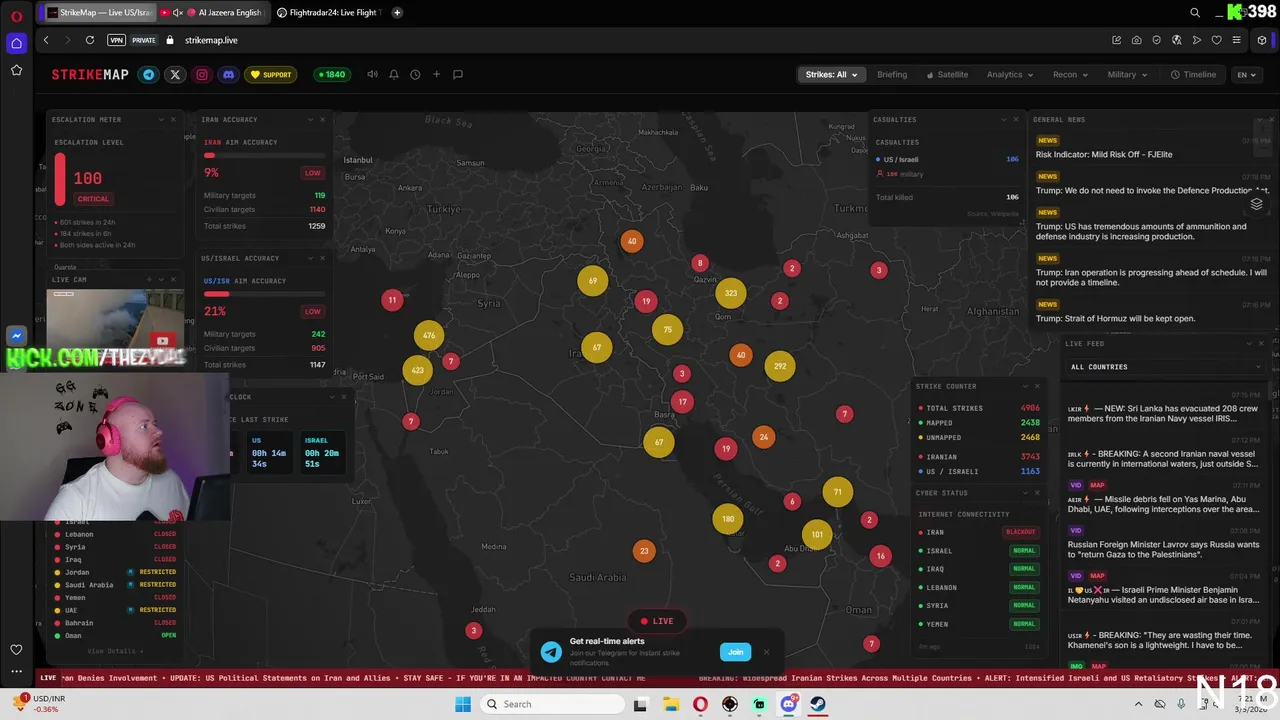This screenshot has height=720, width=1280.
Task: Open Messenger in Opera sidebar
Action: (x=16, y=336)
